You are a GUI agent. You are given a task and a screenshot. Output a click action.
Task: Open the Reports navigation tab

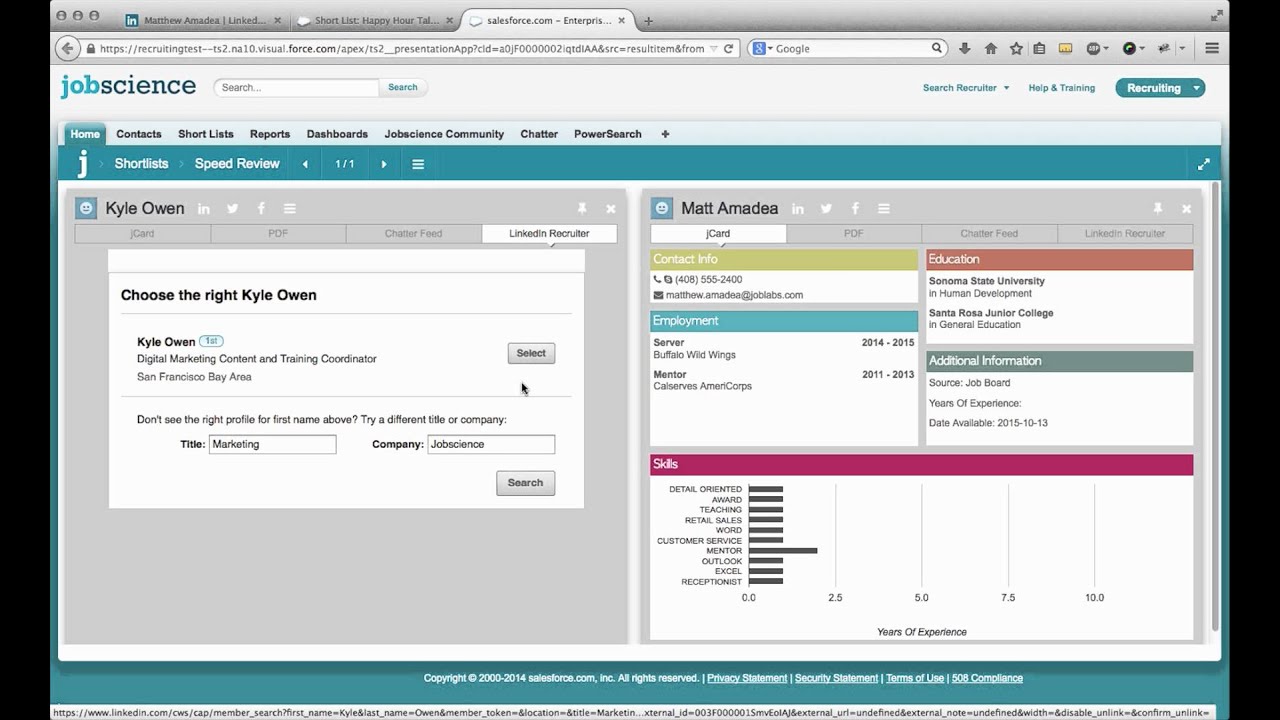coord(270,134)
